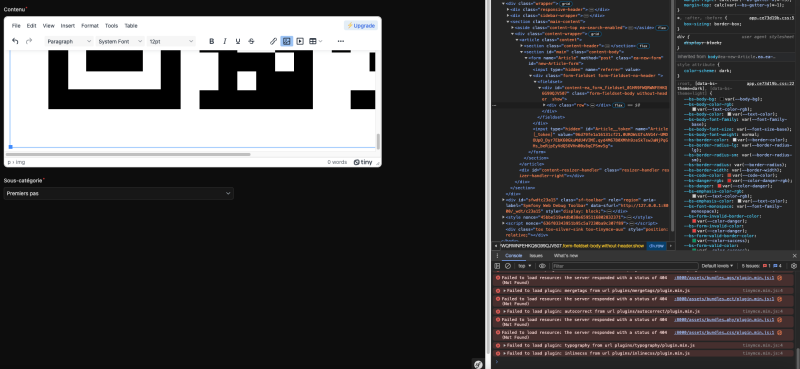
Task: Open the Edit menu in editor
Action: tap(31, 26)
